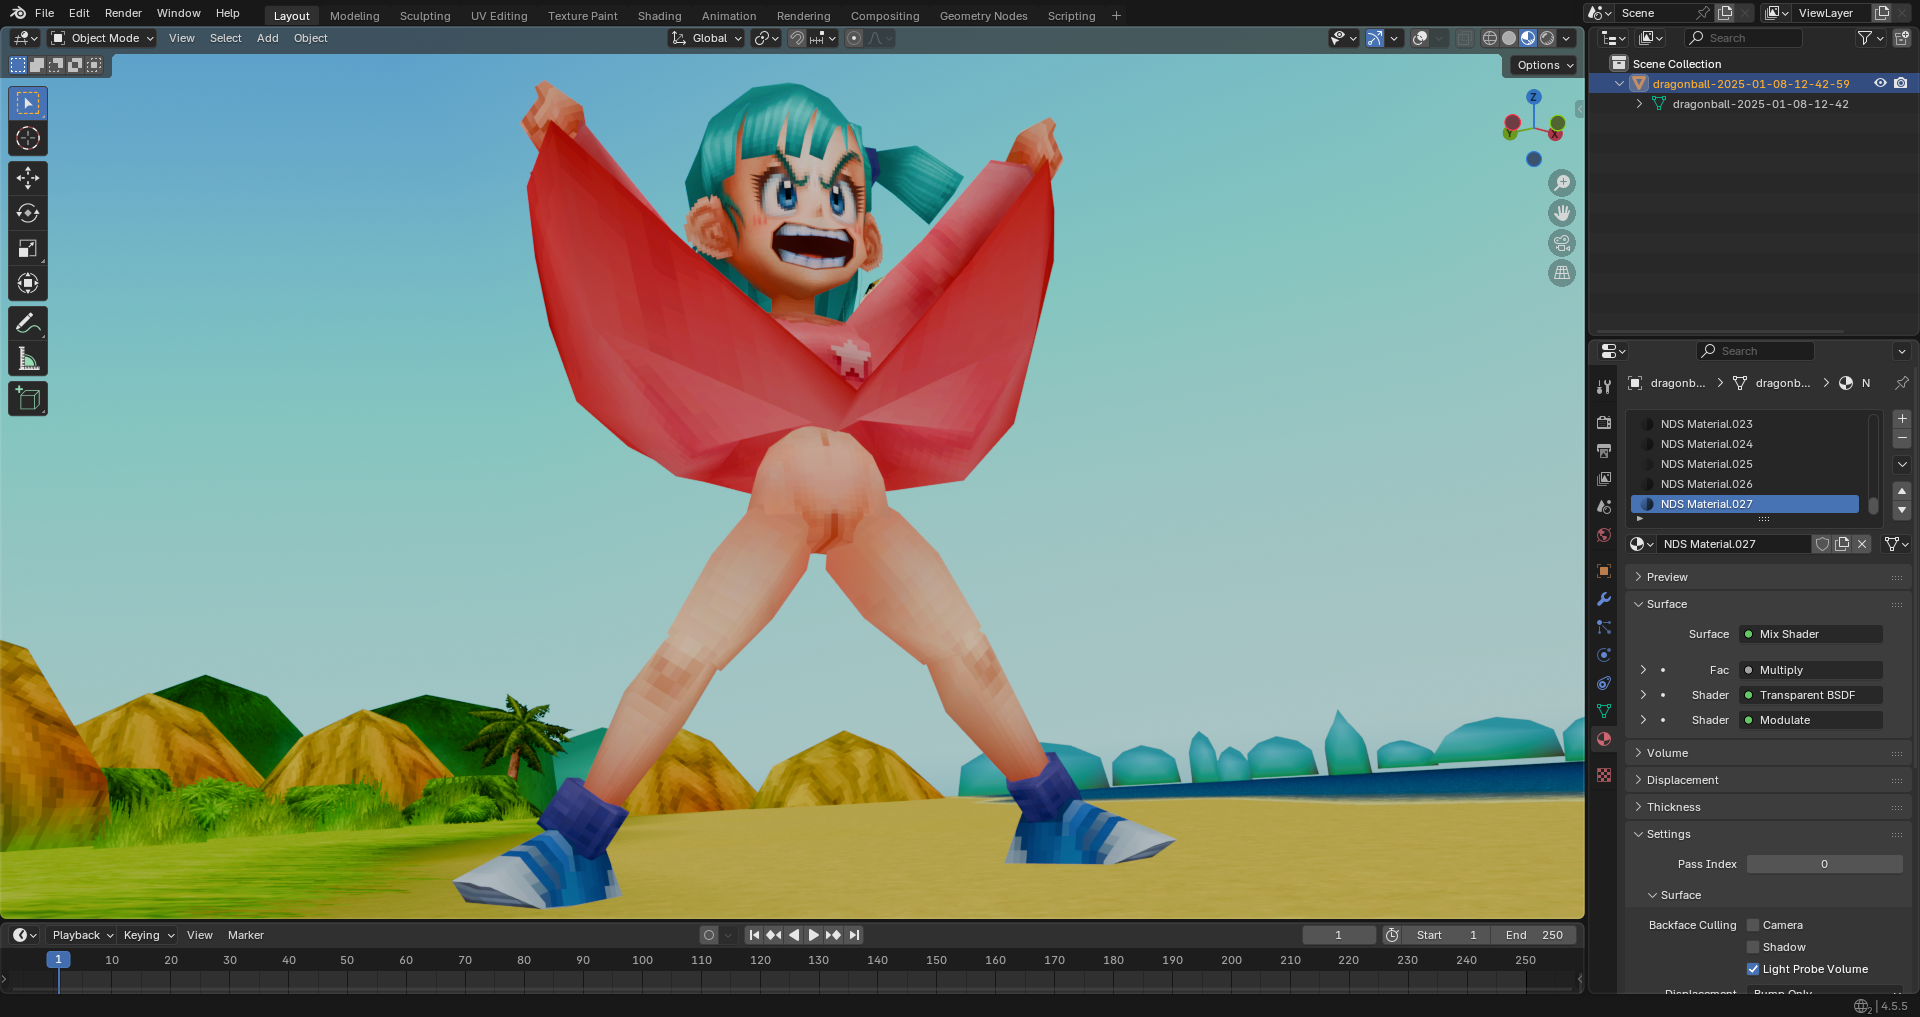Open the Object Constraints properties tab
This screenshot has height=1017, width=1920.
(x=1604, y=683)
